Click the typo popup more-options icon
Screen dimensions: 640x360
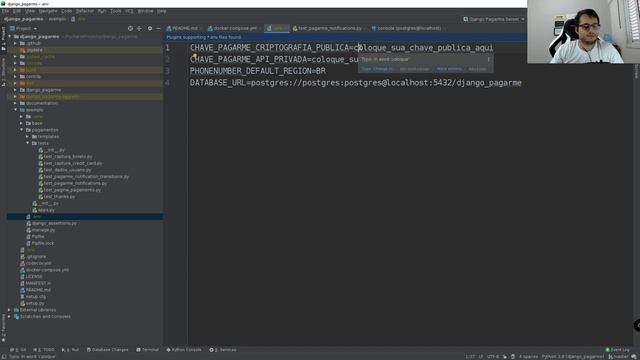coord(488,60)
